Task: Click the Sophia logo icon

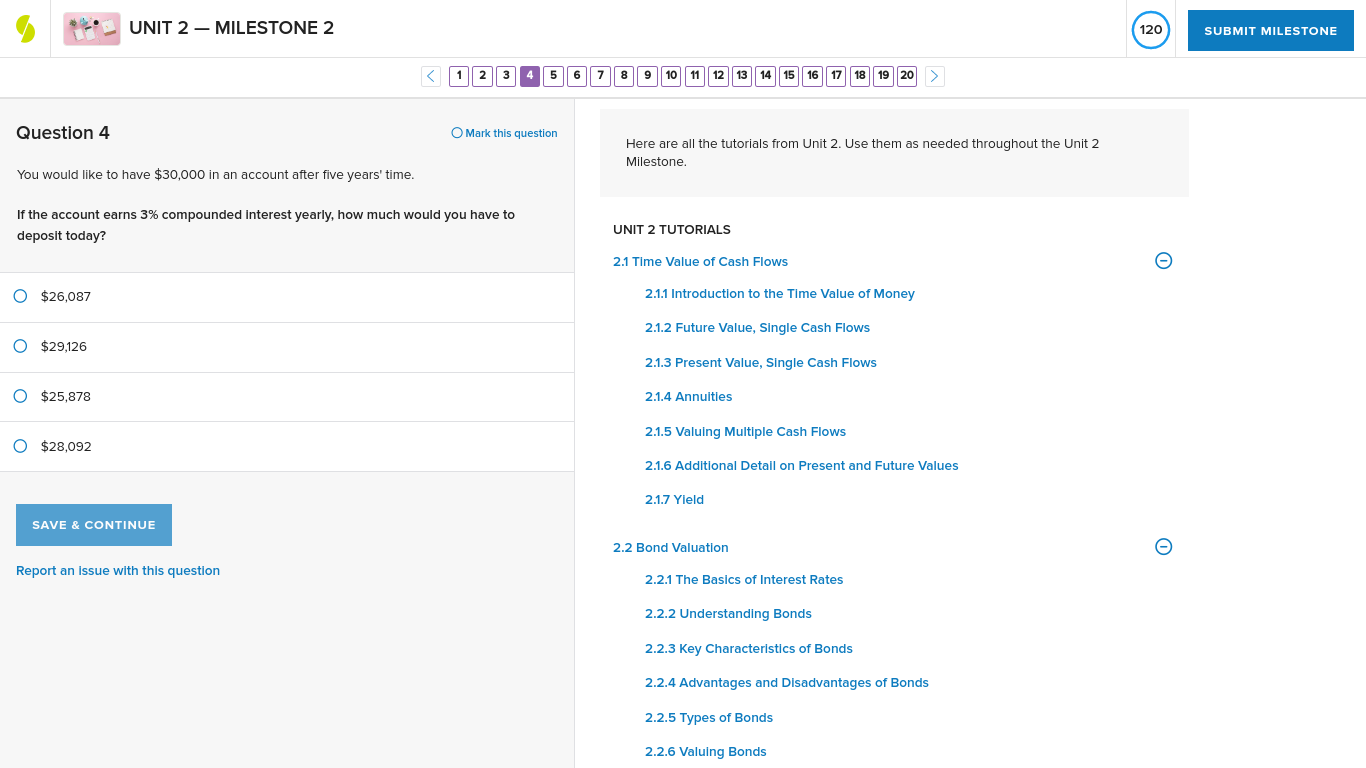Action: [25, 28]
